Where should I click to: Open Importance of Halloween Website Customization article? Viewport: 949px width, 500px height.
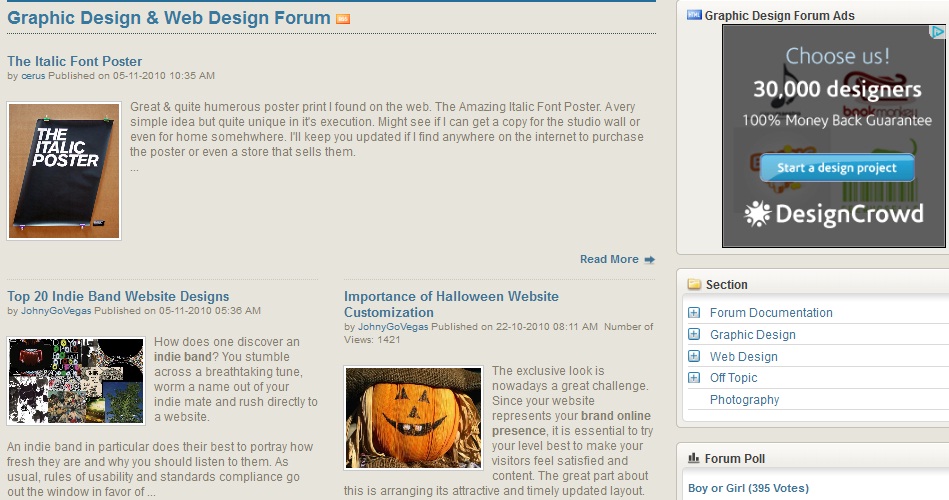click(x=452, y=304)
